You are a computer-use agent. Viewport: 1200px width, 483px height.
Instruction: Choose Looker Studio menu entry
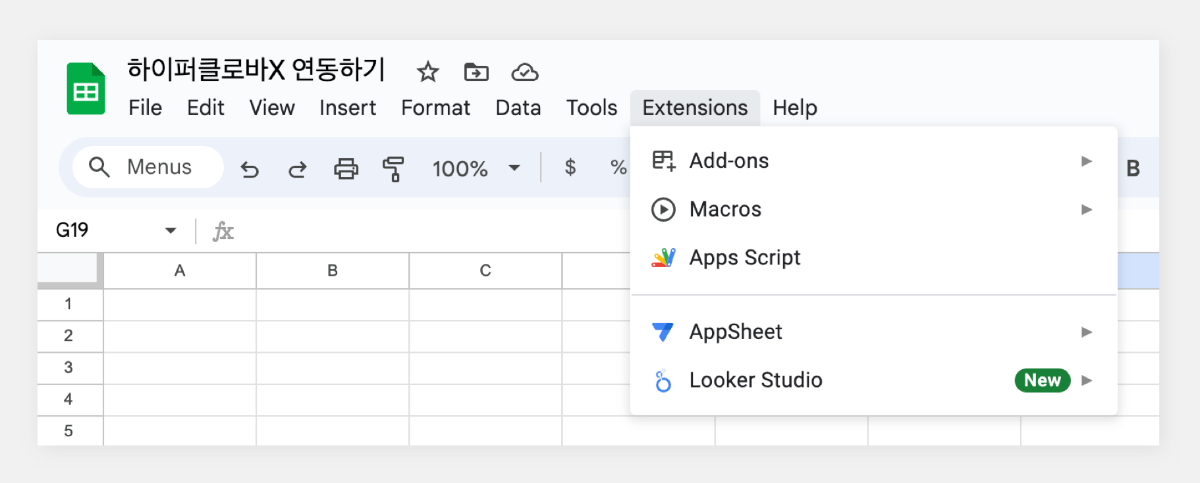[874, 380]
